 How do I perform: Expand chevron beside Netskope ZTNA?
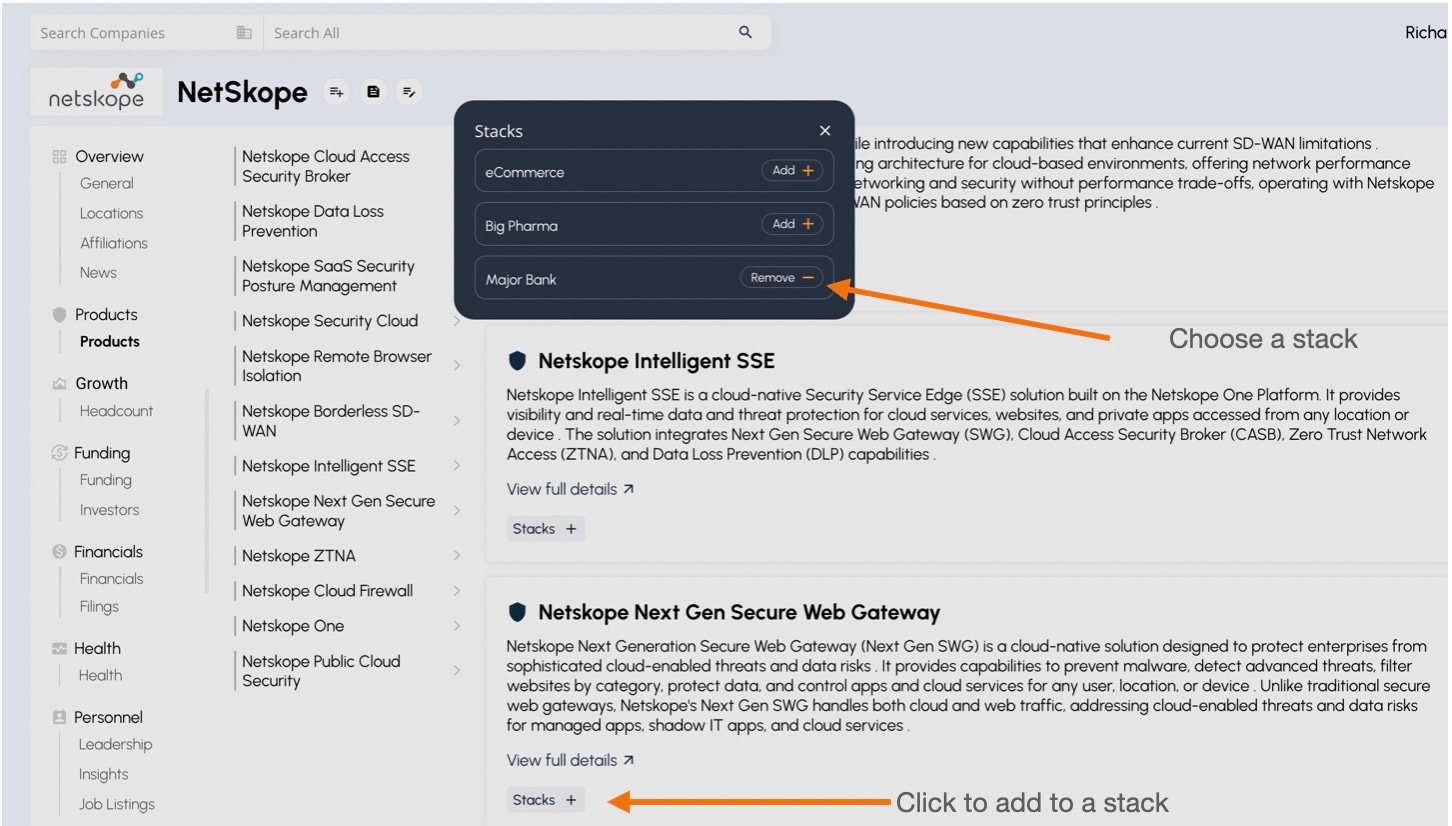click(x=457, y=556)
